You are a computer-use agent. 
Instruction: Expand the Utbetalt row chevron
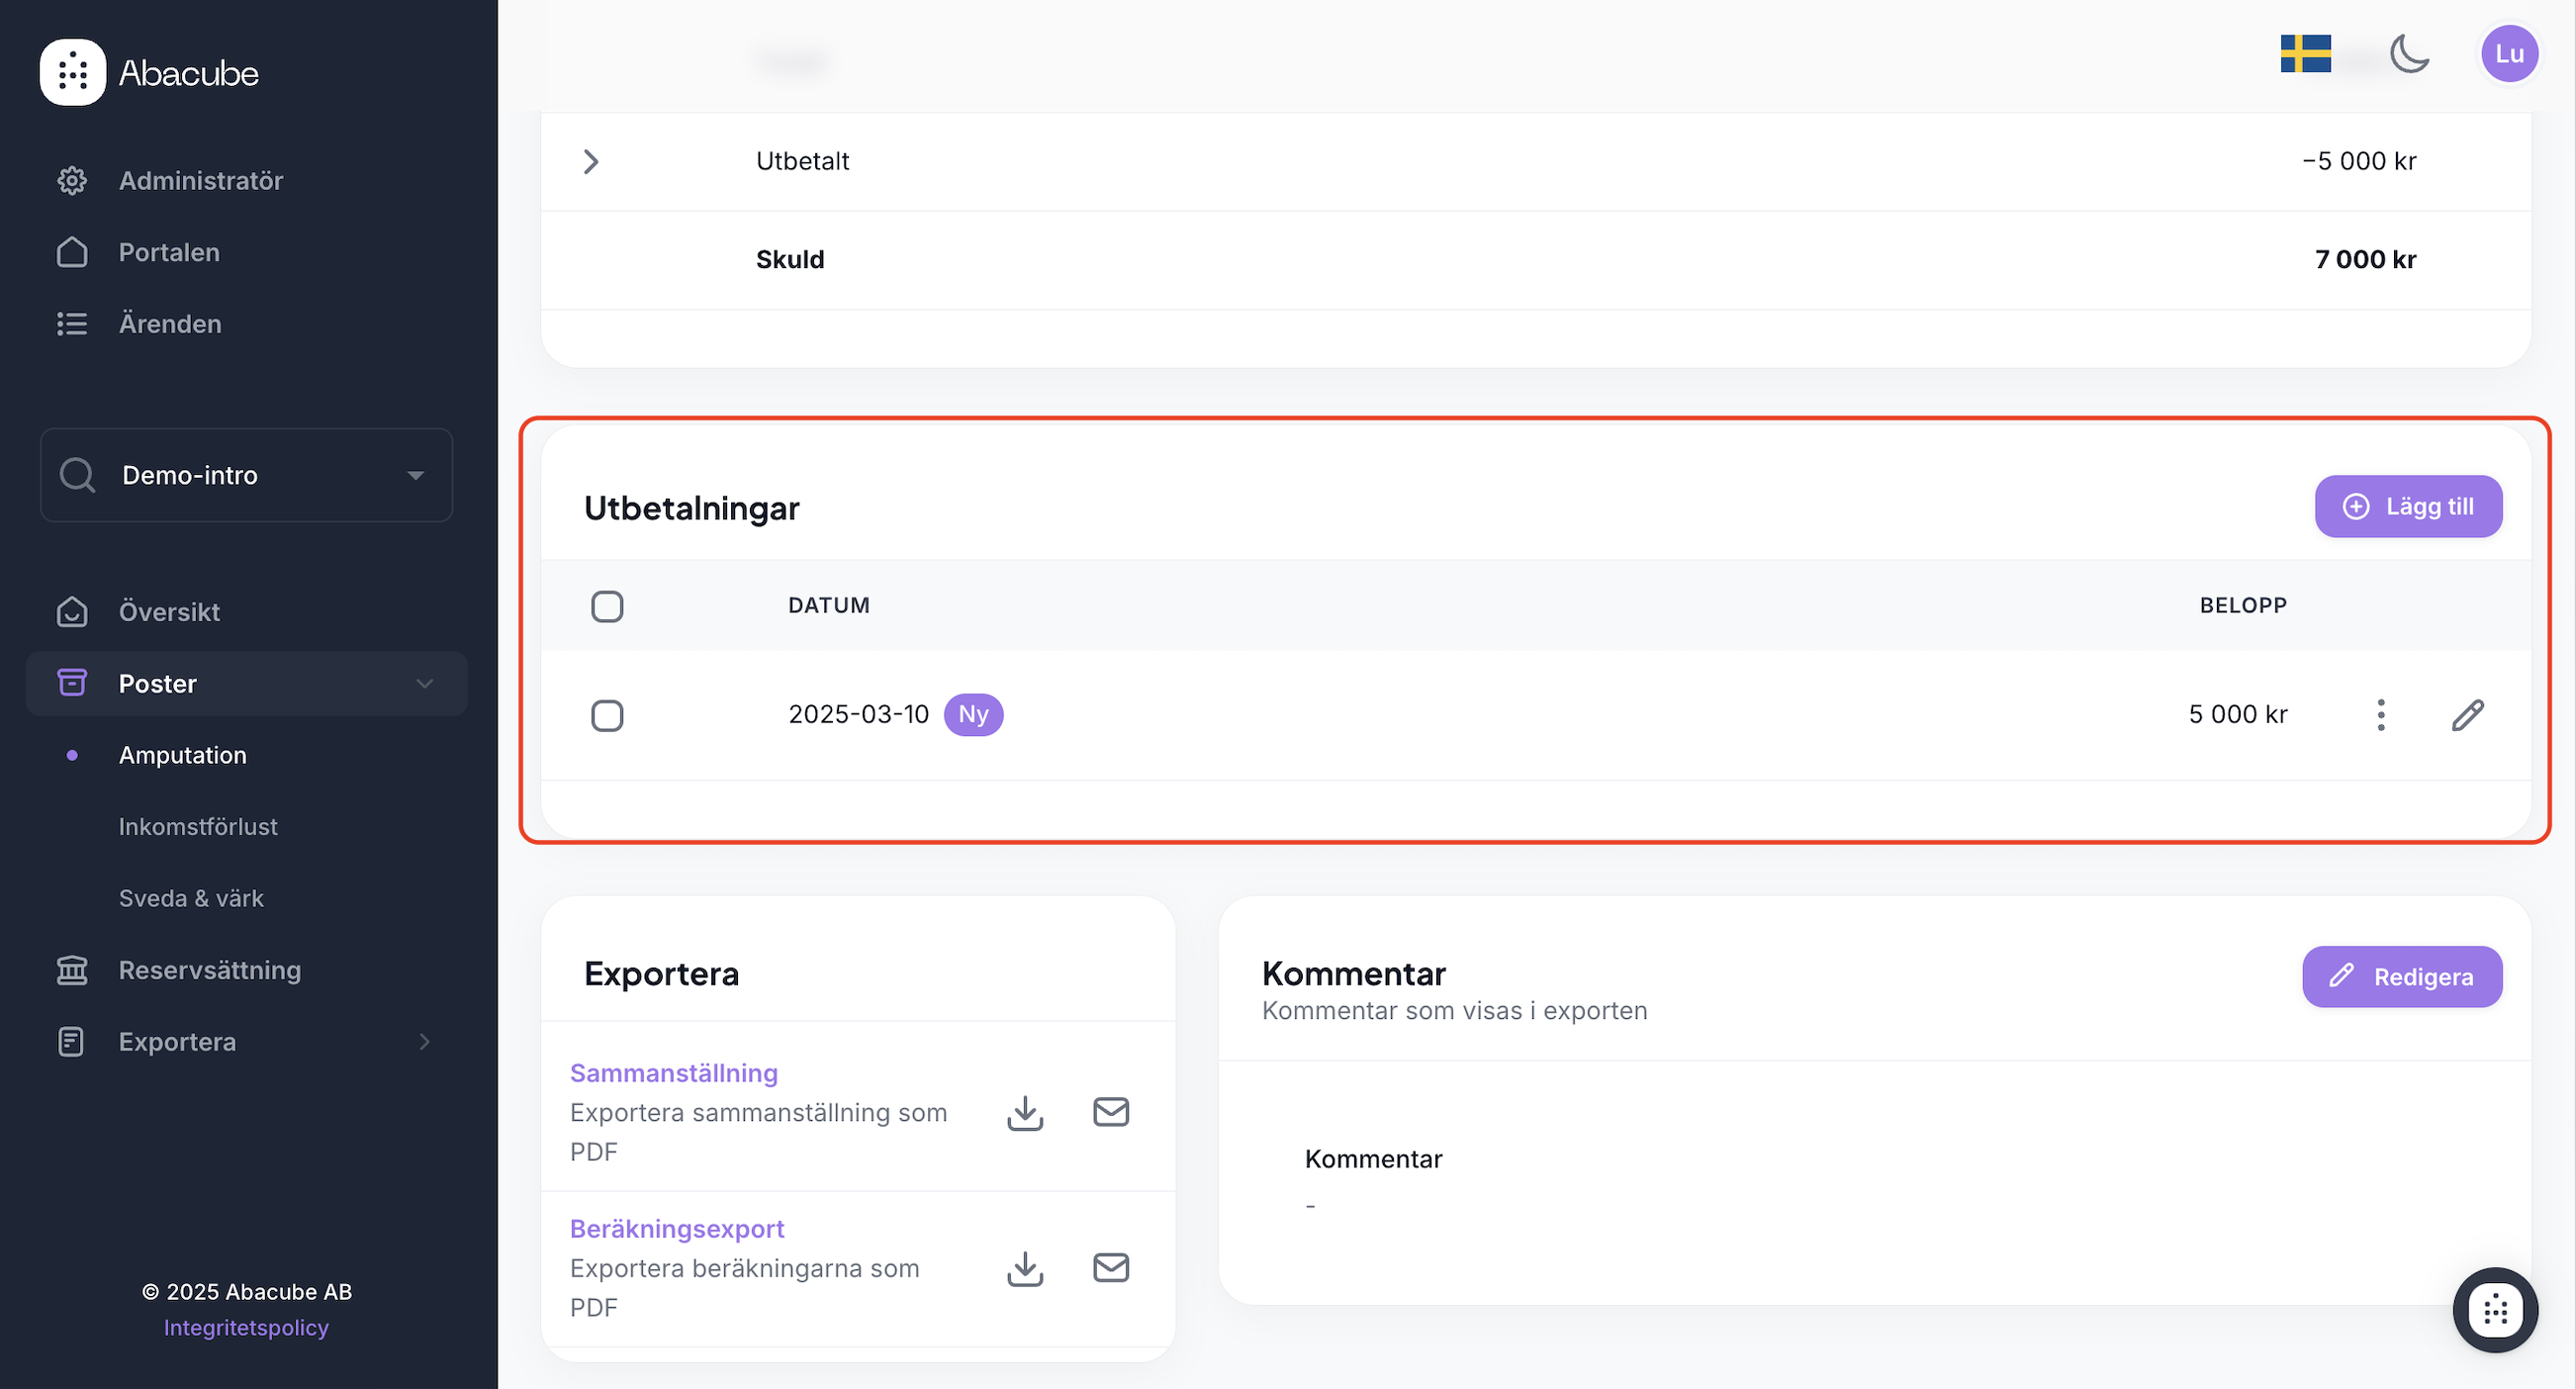[591, 162]
